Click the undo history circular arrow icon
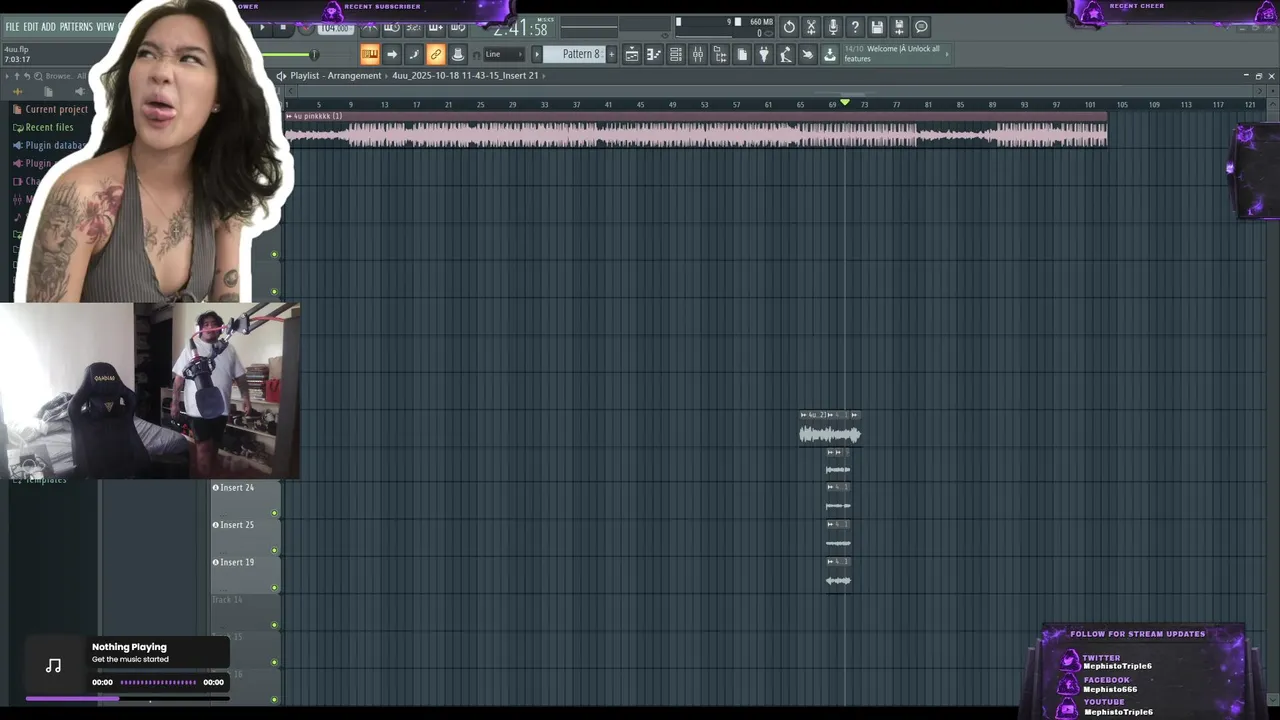The image size is (1280, 720). pyautogui.click(x=789, y=27)
